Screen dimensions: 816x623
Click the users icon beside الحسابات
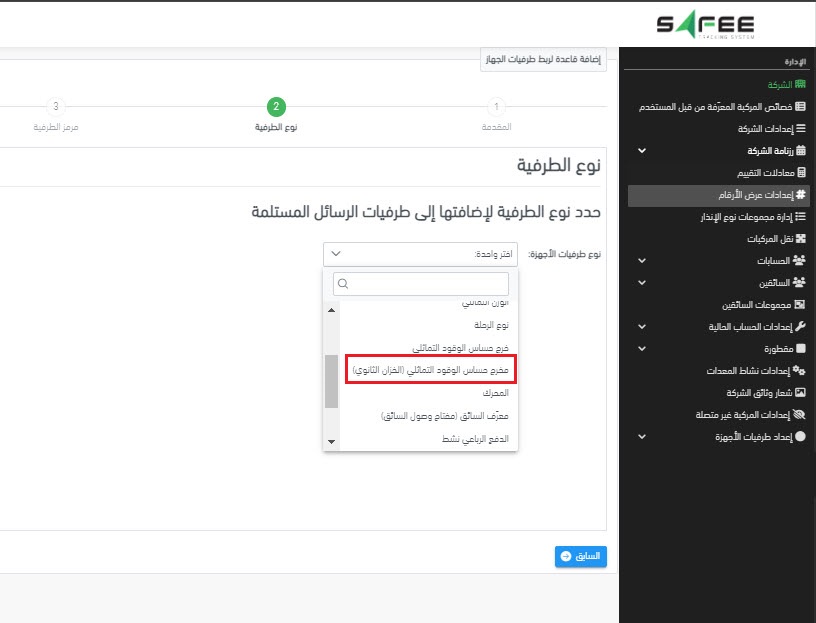(800, 261)
